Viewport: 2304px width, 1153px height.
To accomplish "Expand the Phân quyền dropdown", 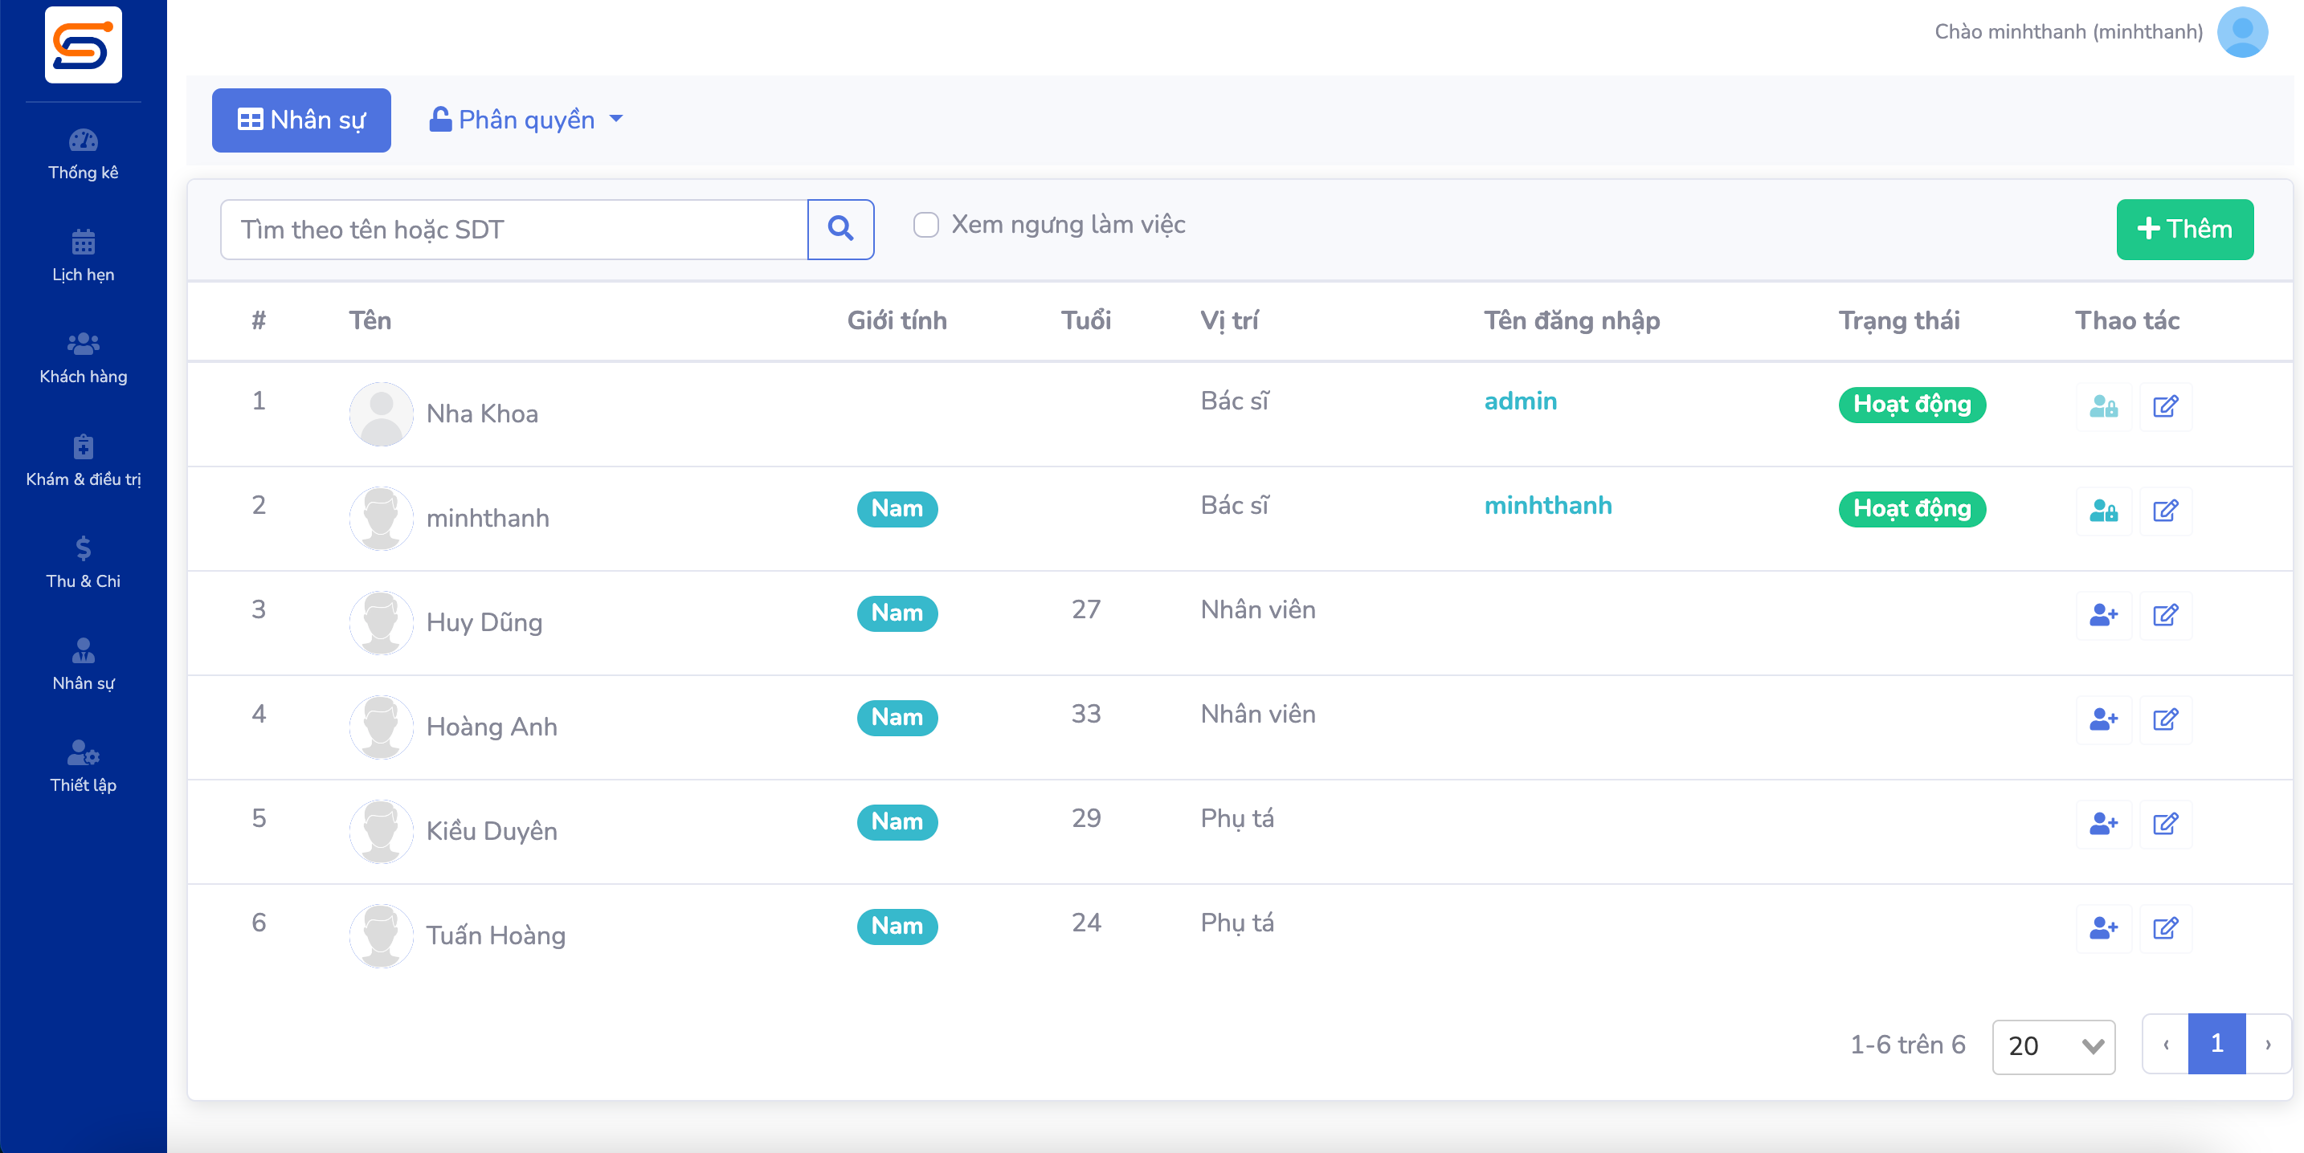I will (x=526, y=120).
